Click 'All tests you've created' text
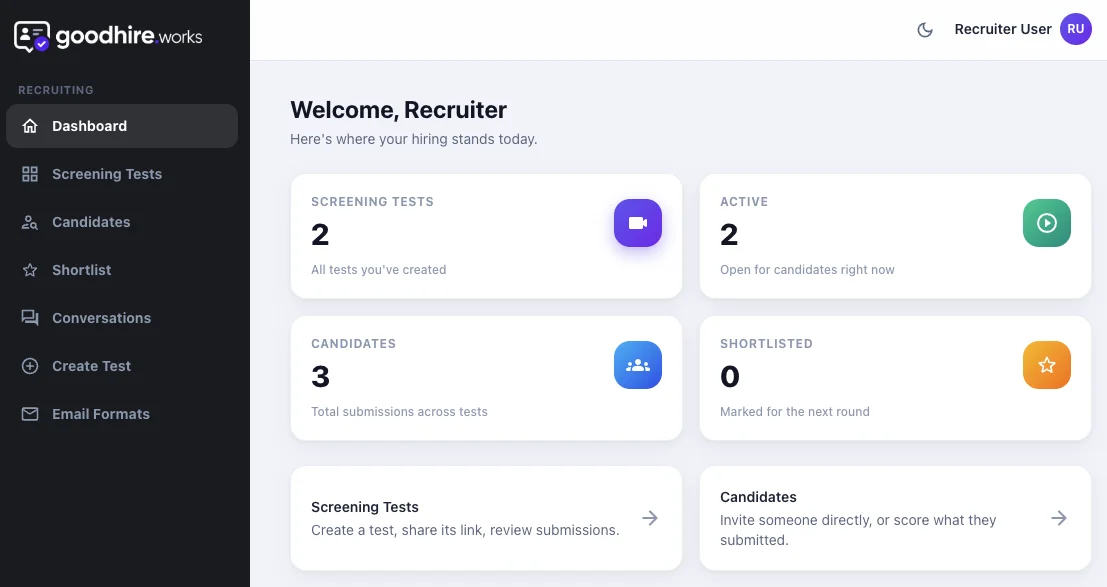Viewport: 1107px width, 587px height. (x=378, y=270)
